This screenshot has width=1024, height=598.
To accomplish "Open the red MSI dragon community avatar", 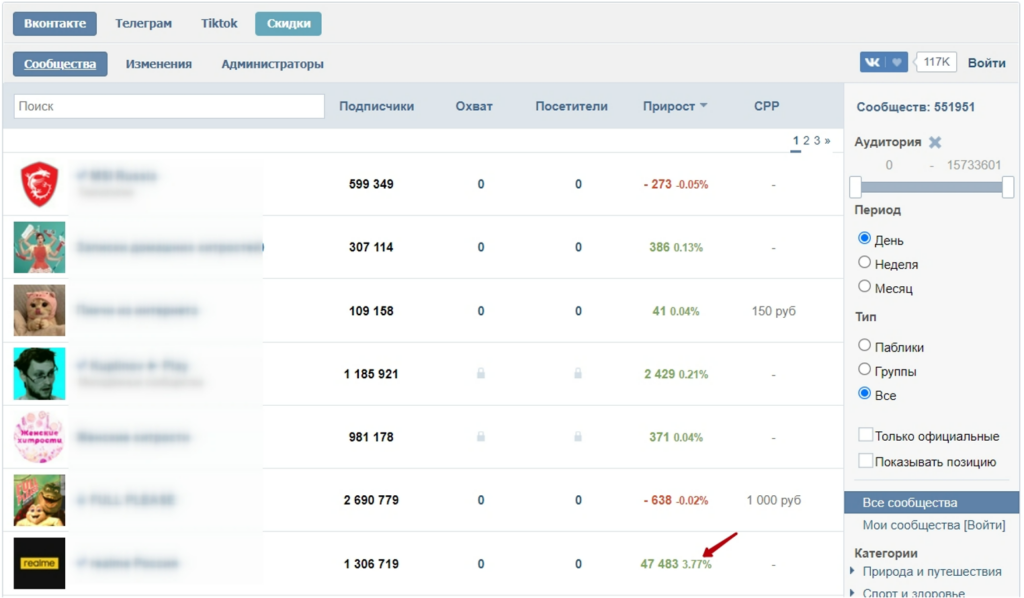I will pyautogui.click(x=40, y=185).
